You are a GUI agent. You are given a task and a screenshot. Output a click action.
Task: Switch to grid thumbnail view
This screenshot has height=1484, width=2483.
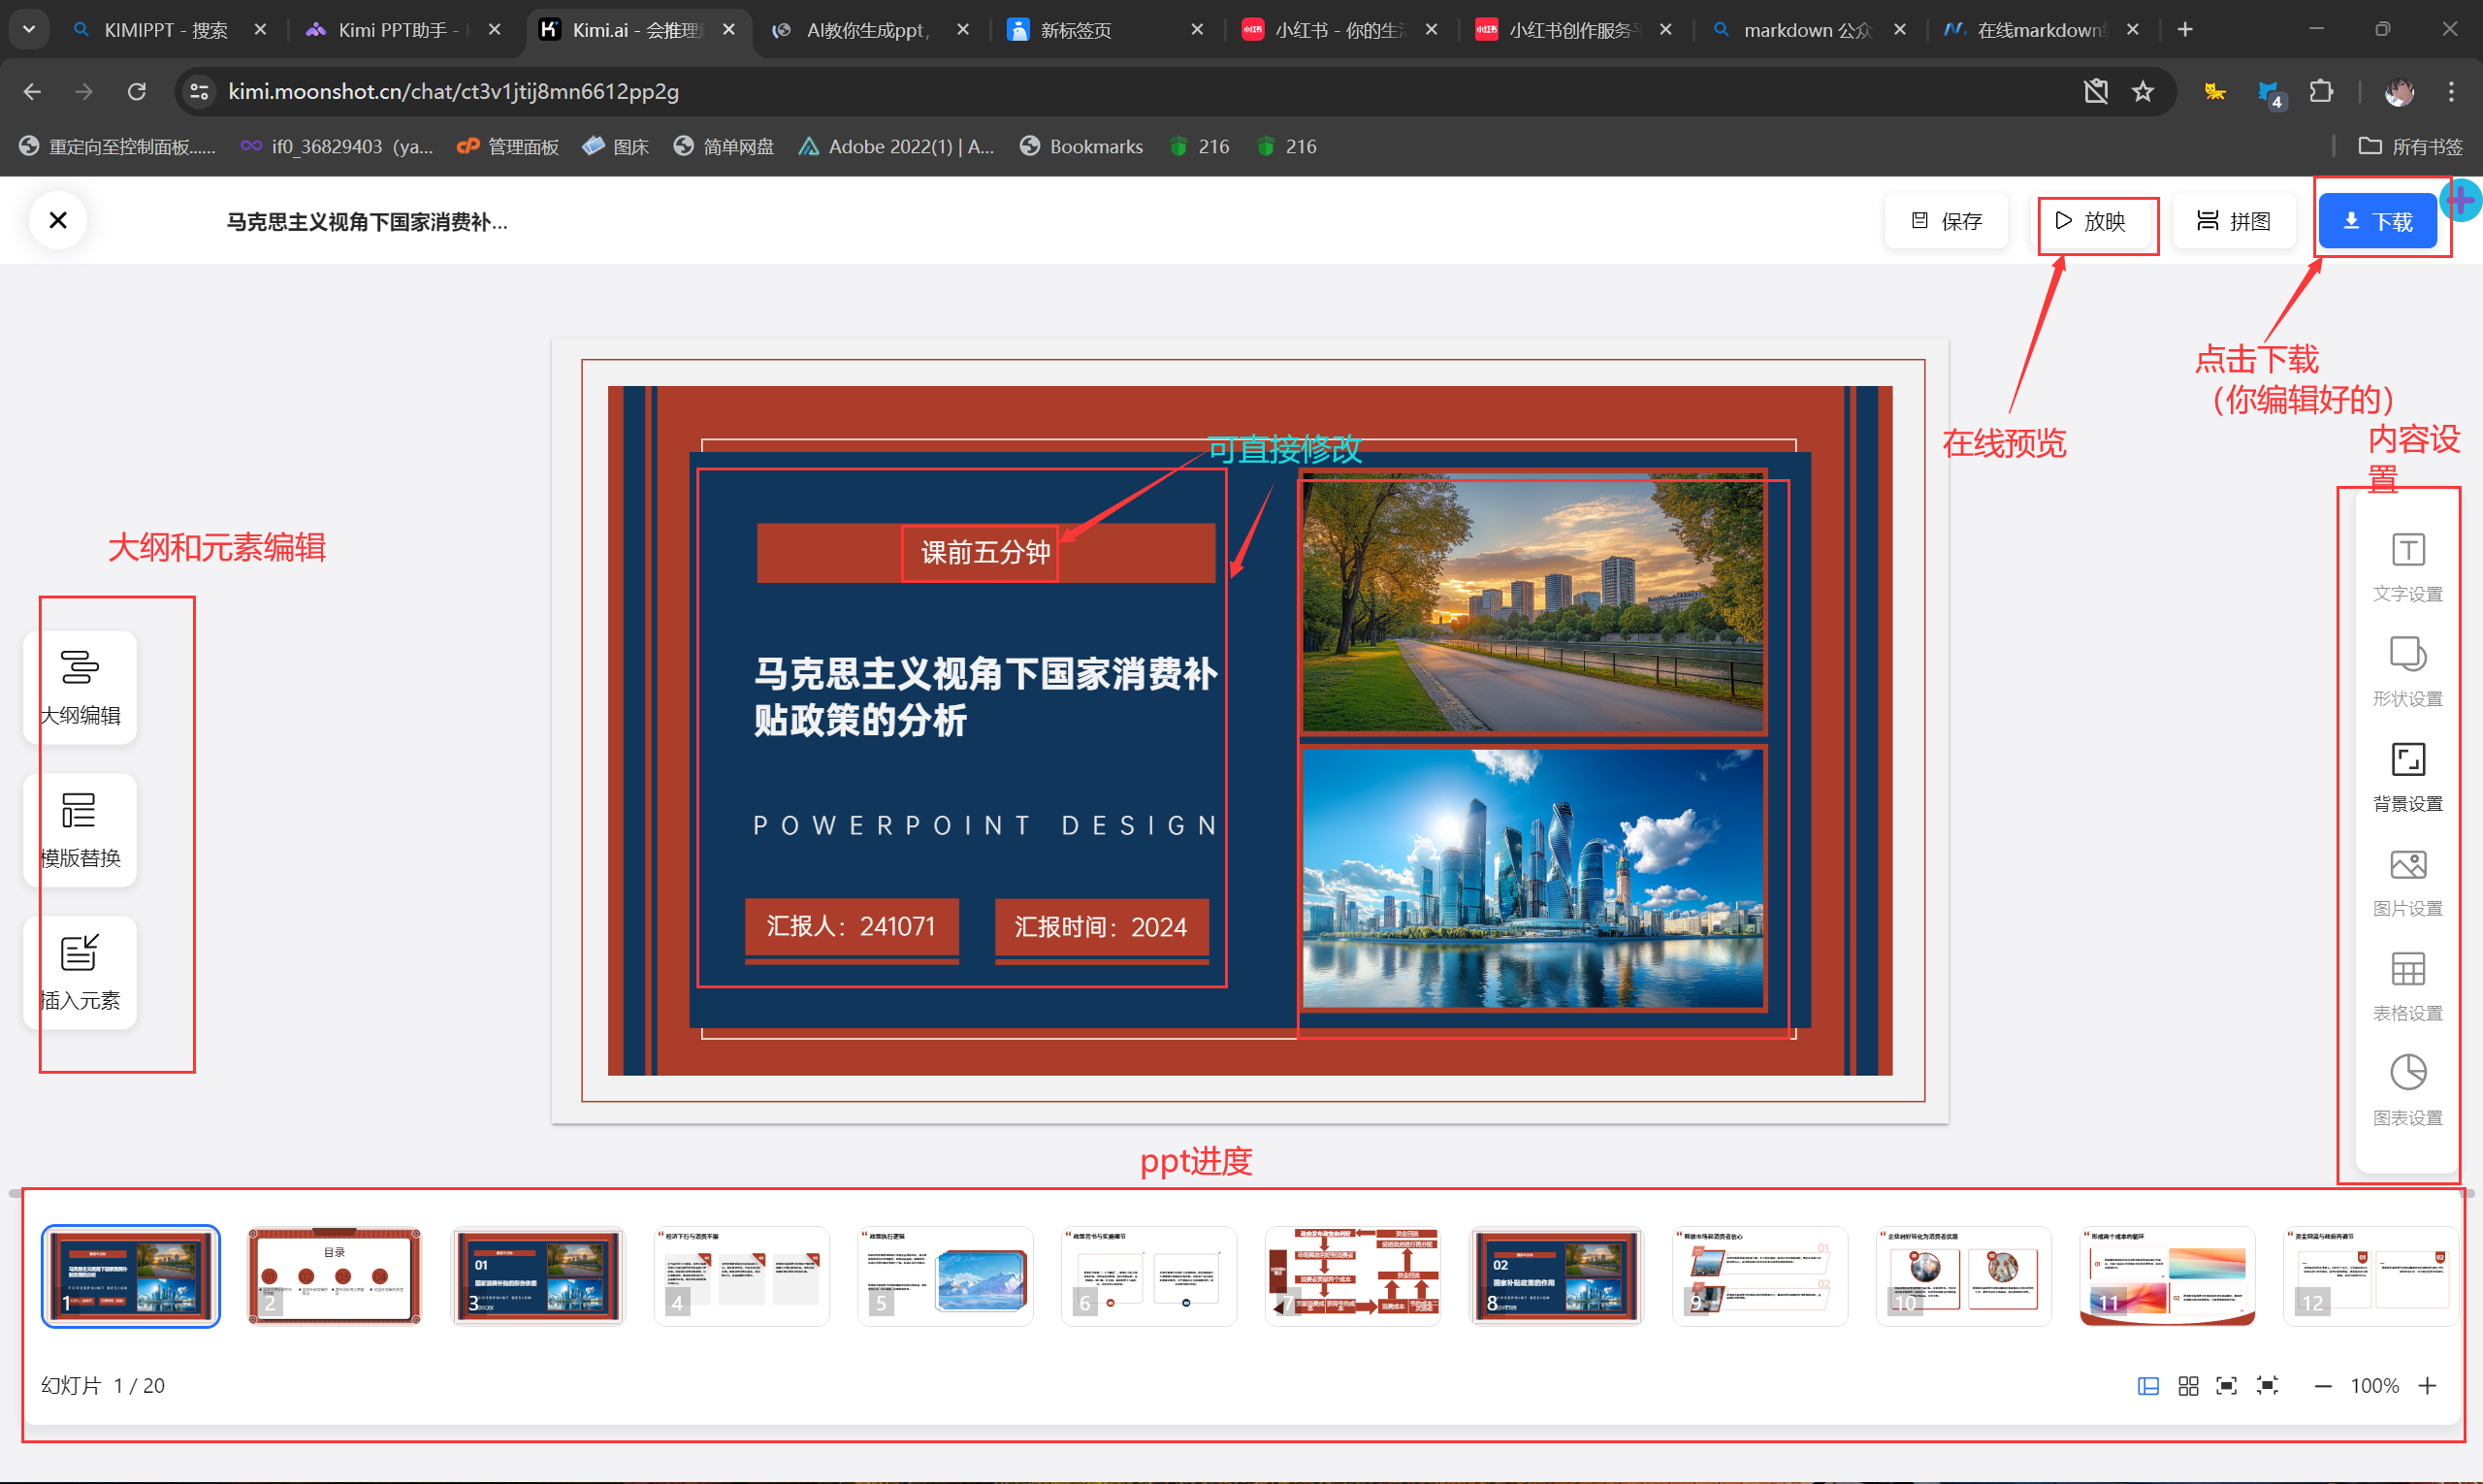coord(2188,1385)
